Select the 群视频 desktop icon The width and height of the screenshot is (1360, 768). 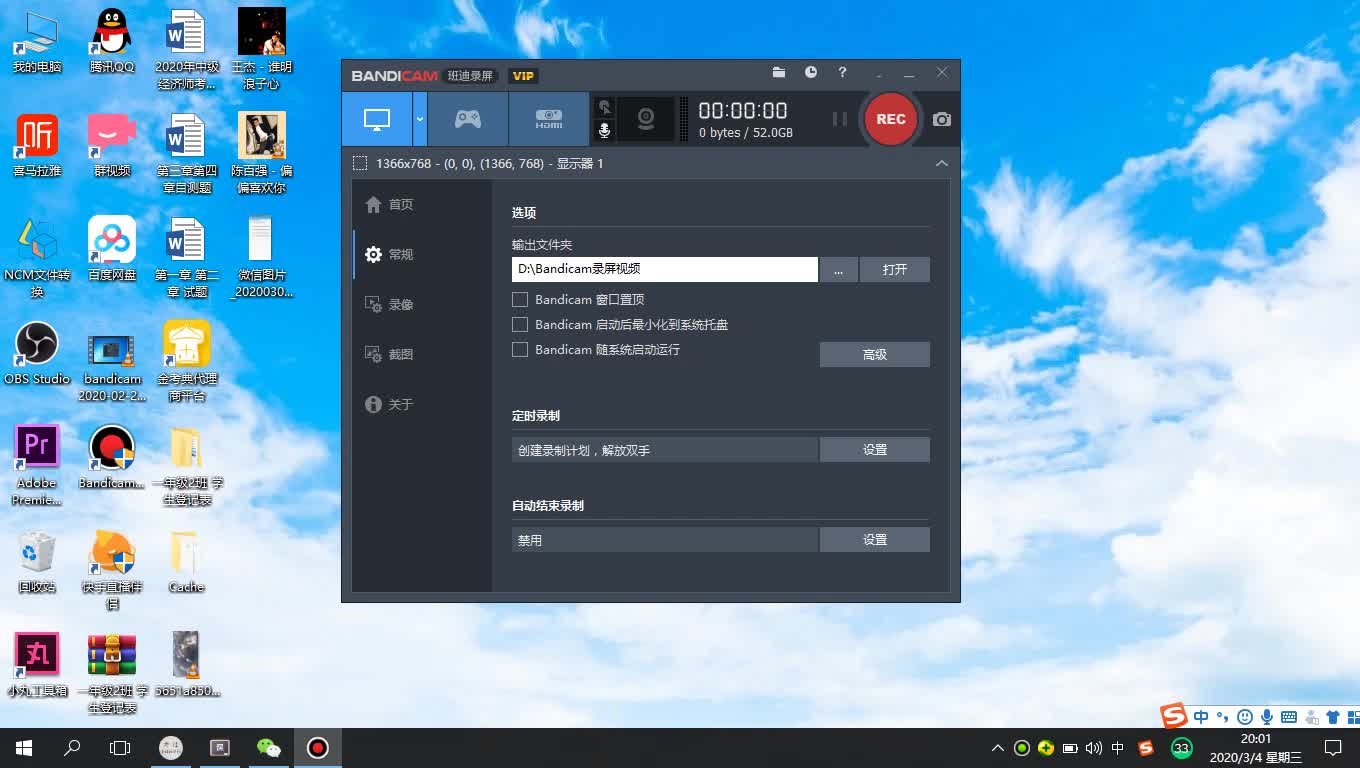(112, 145)
